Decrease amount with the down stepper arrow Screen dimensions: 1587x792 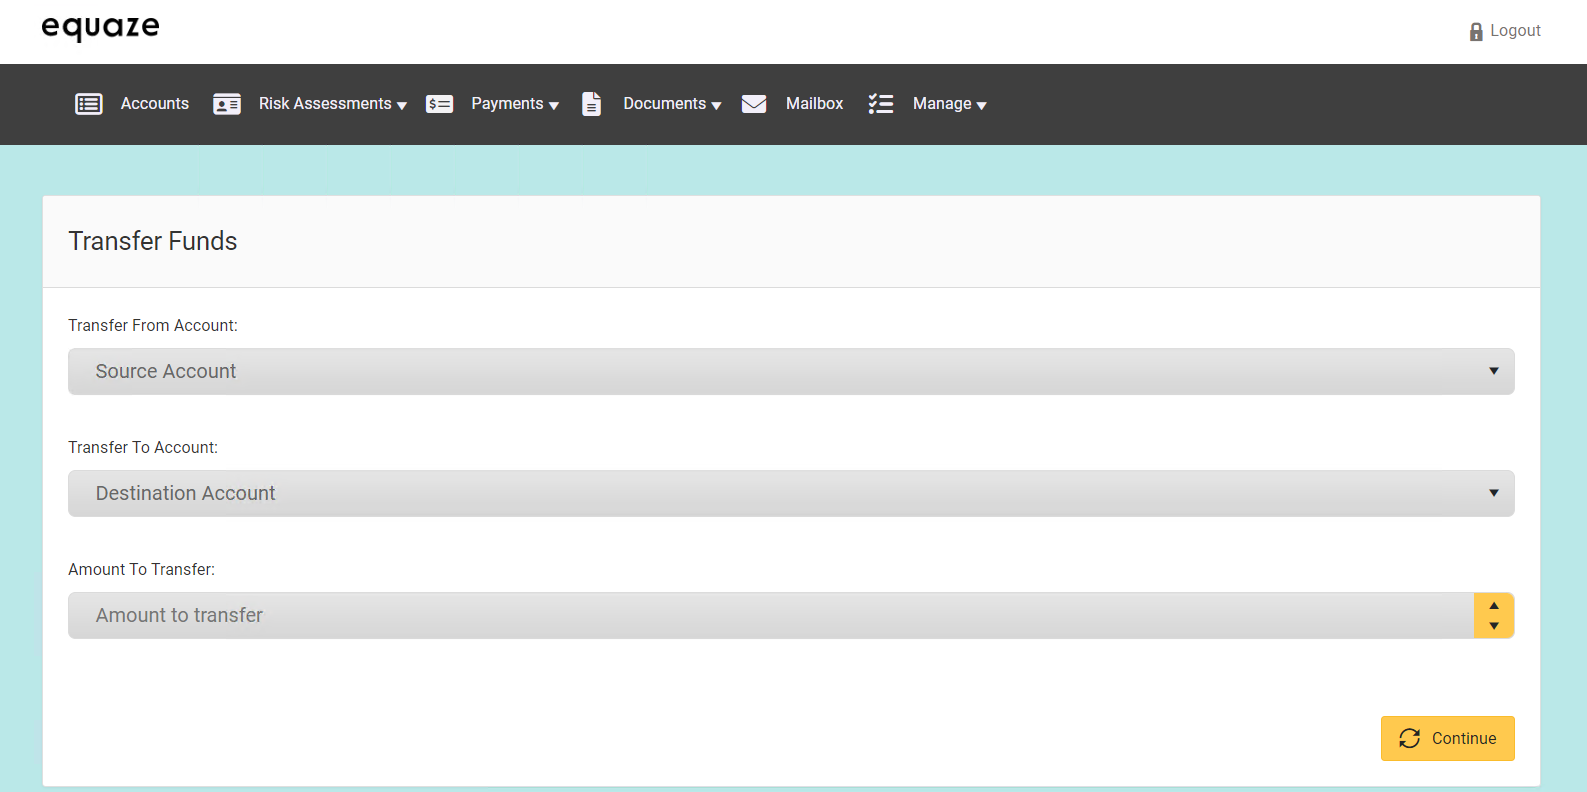pos(1494,626)
